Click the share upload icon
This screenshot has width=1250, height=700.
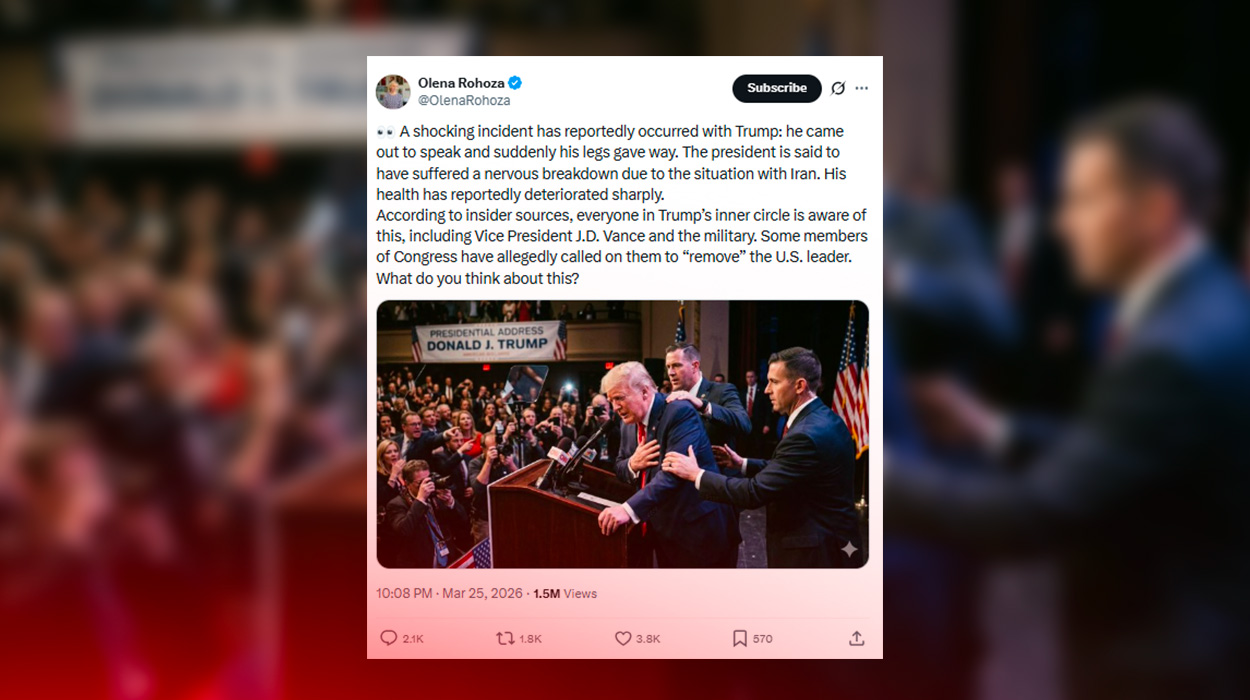coord(856,638)
